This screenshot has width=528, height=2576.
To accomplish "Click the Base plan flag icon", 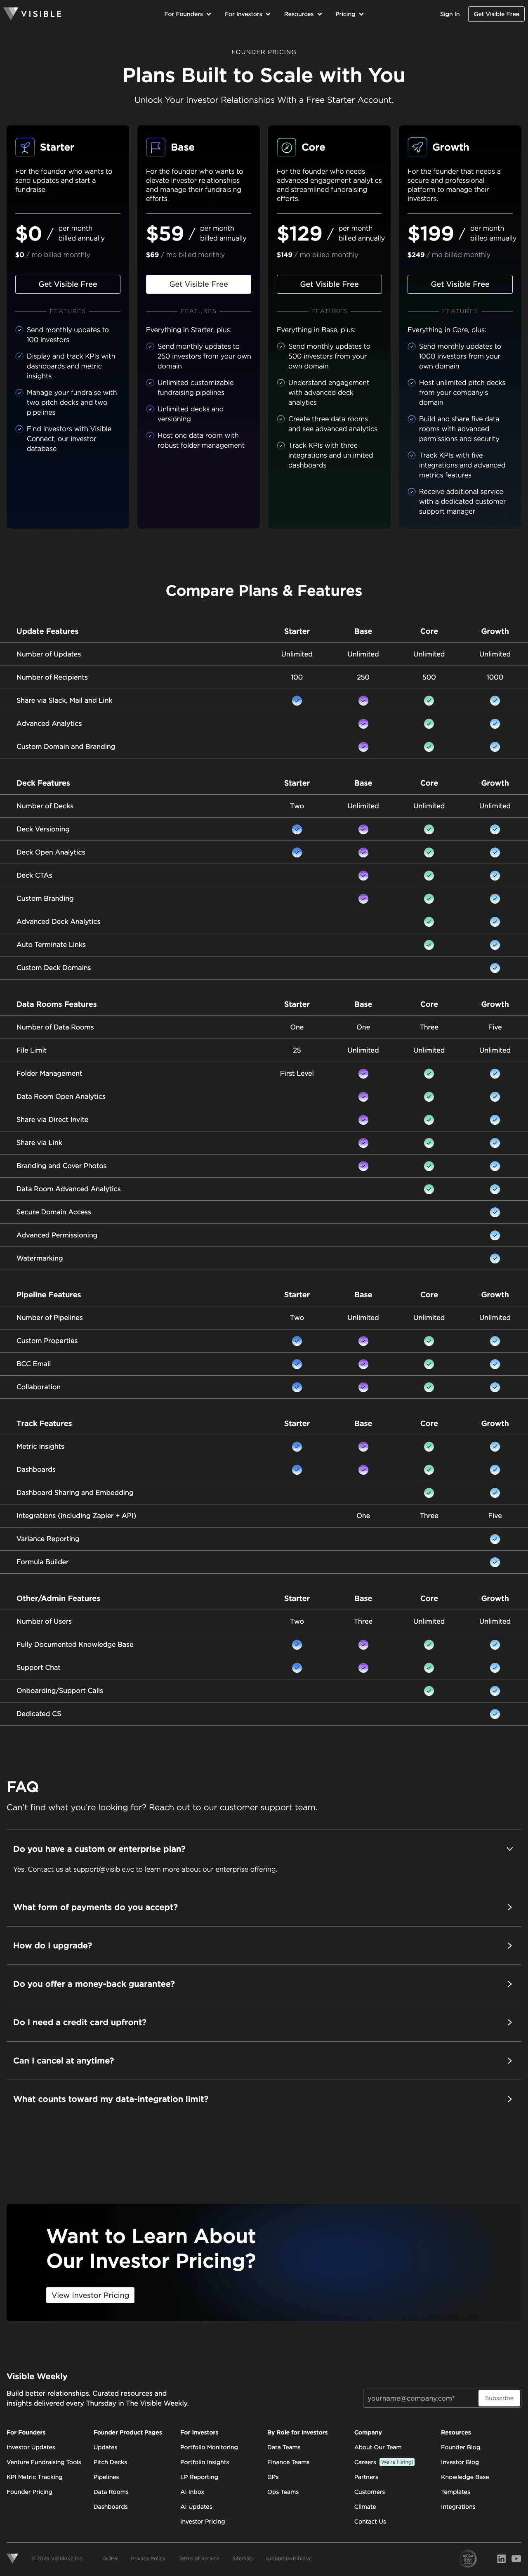I will [x=155, y=147].
